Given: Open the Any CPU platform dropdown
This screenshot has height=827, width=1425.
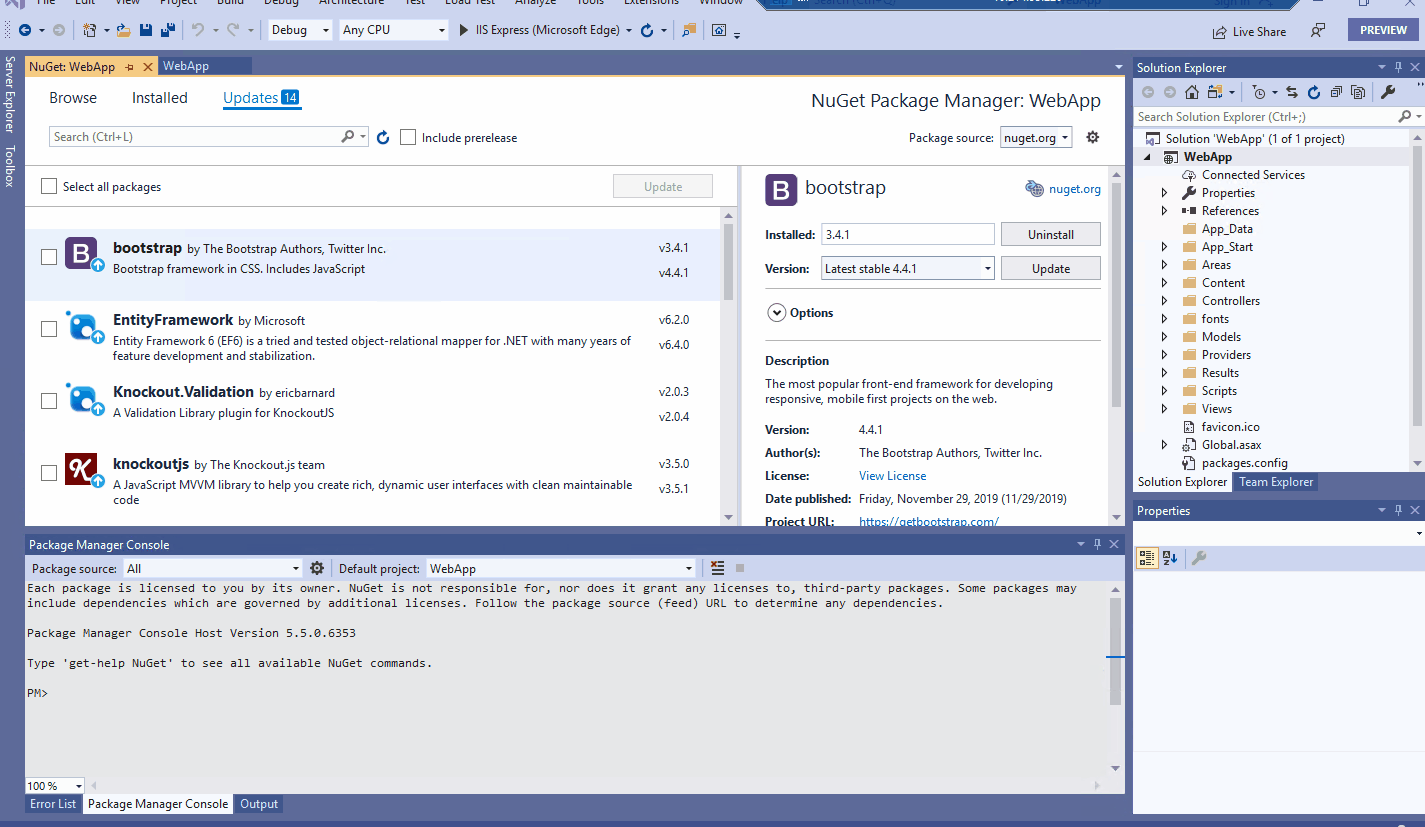Looking at the screenshot, I should pos(393,30).
